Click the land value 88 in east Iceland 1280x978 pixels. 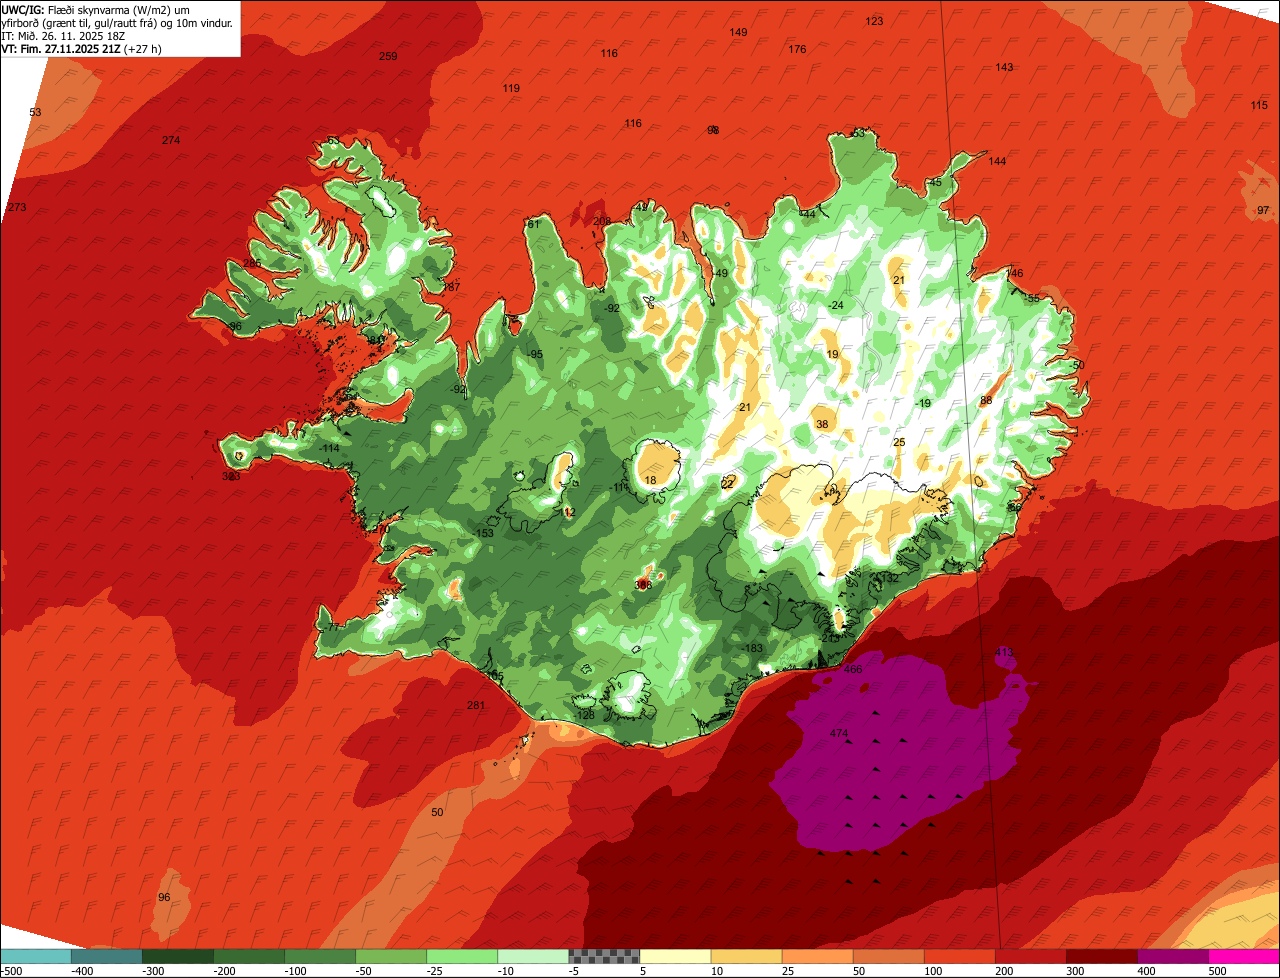(986, 400)
